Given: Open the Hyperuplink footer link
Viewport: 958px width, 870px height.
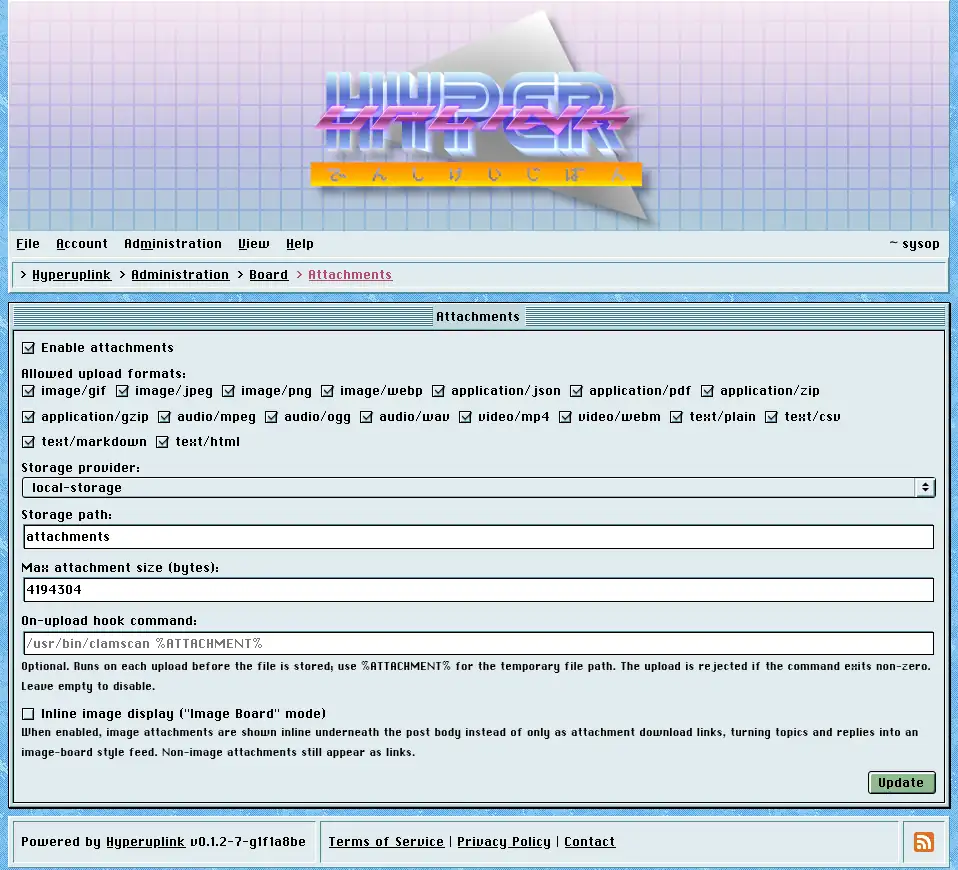Looking at the screenshot, I should click(145, 842).
